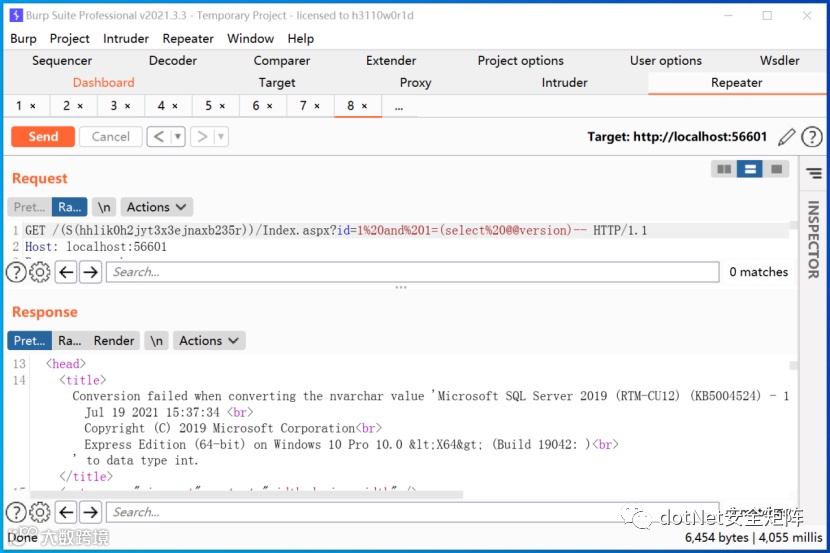Open response search help icon
Image resolution: width=830 pixels, height=553 pixels.
pos(16,512)
